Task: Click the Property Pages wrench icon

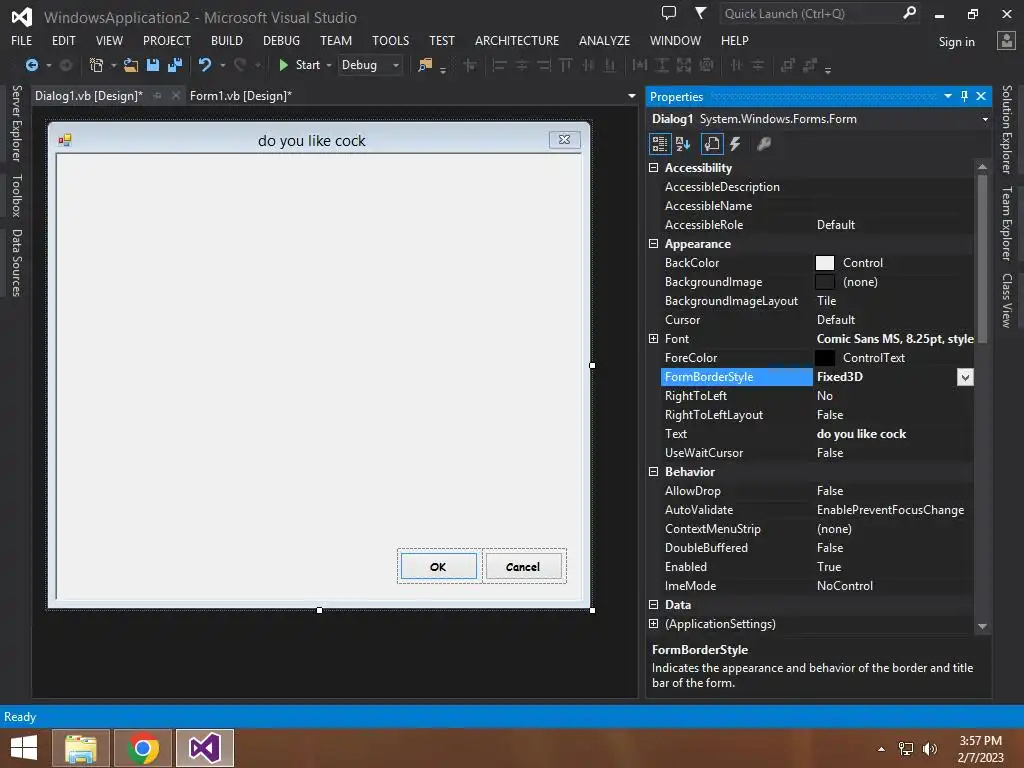Action: coord(763,144)
